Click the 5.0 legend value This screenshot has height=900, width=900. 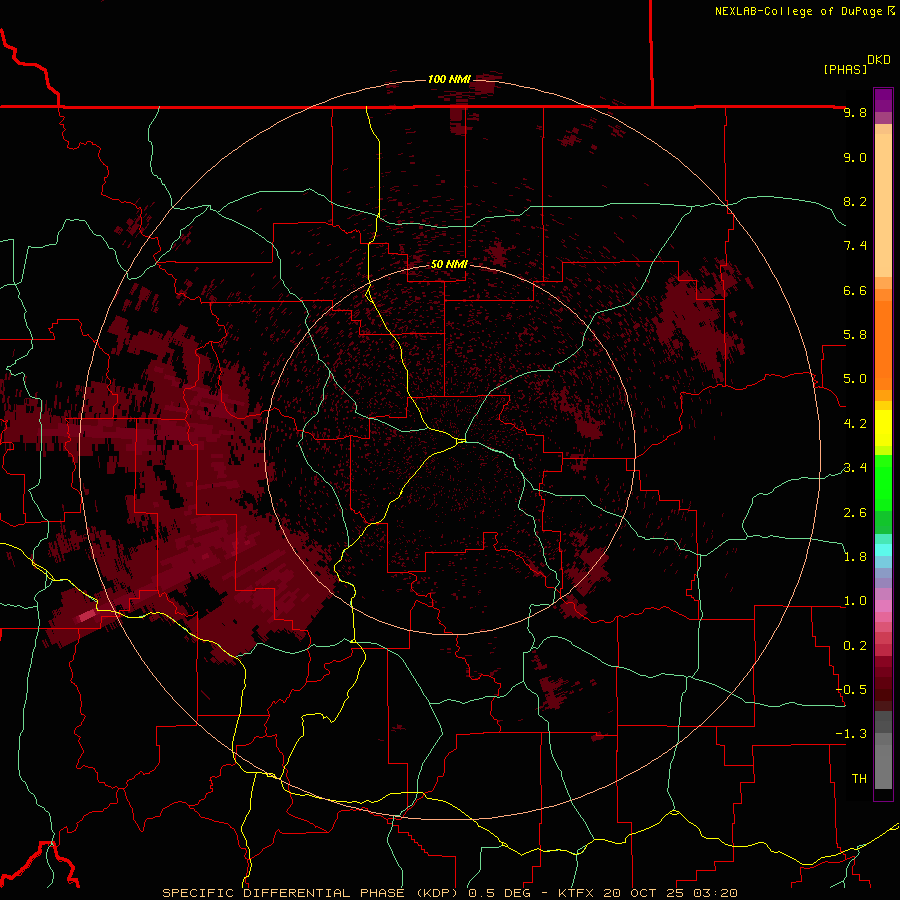tap(855, 379)
